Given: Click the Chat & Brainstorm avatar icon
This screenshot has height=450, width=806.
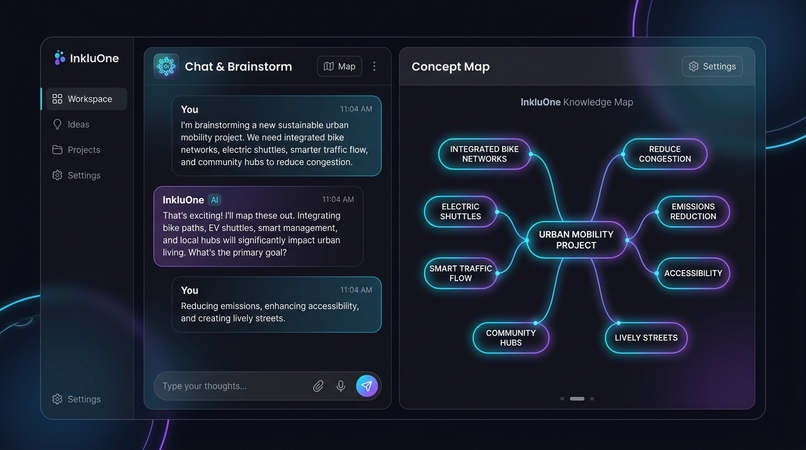Looking at the screenshot, I should point(166,66).
